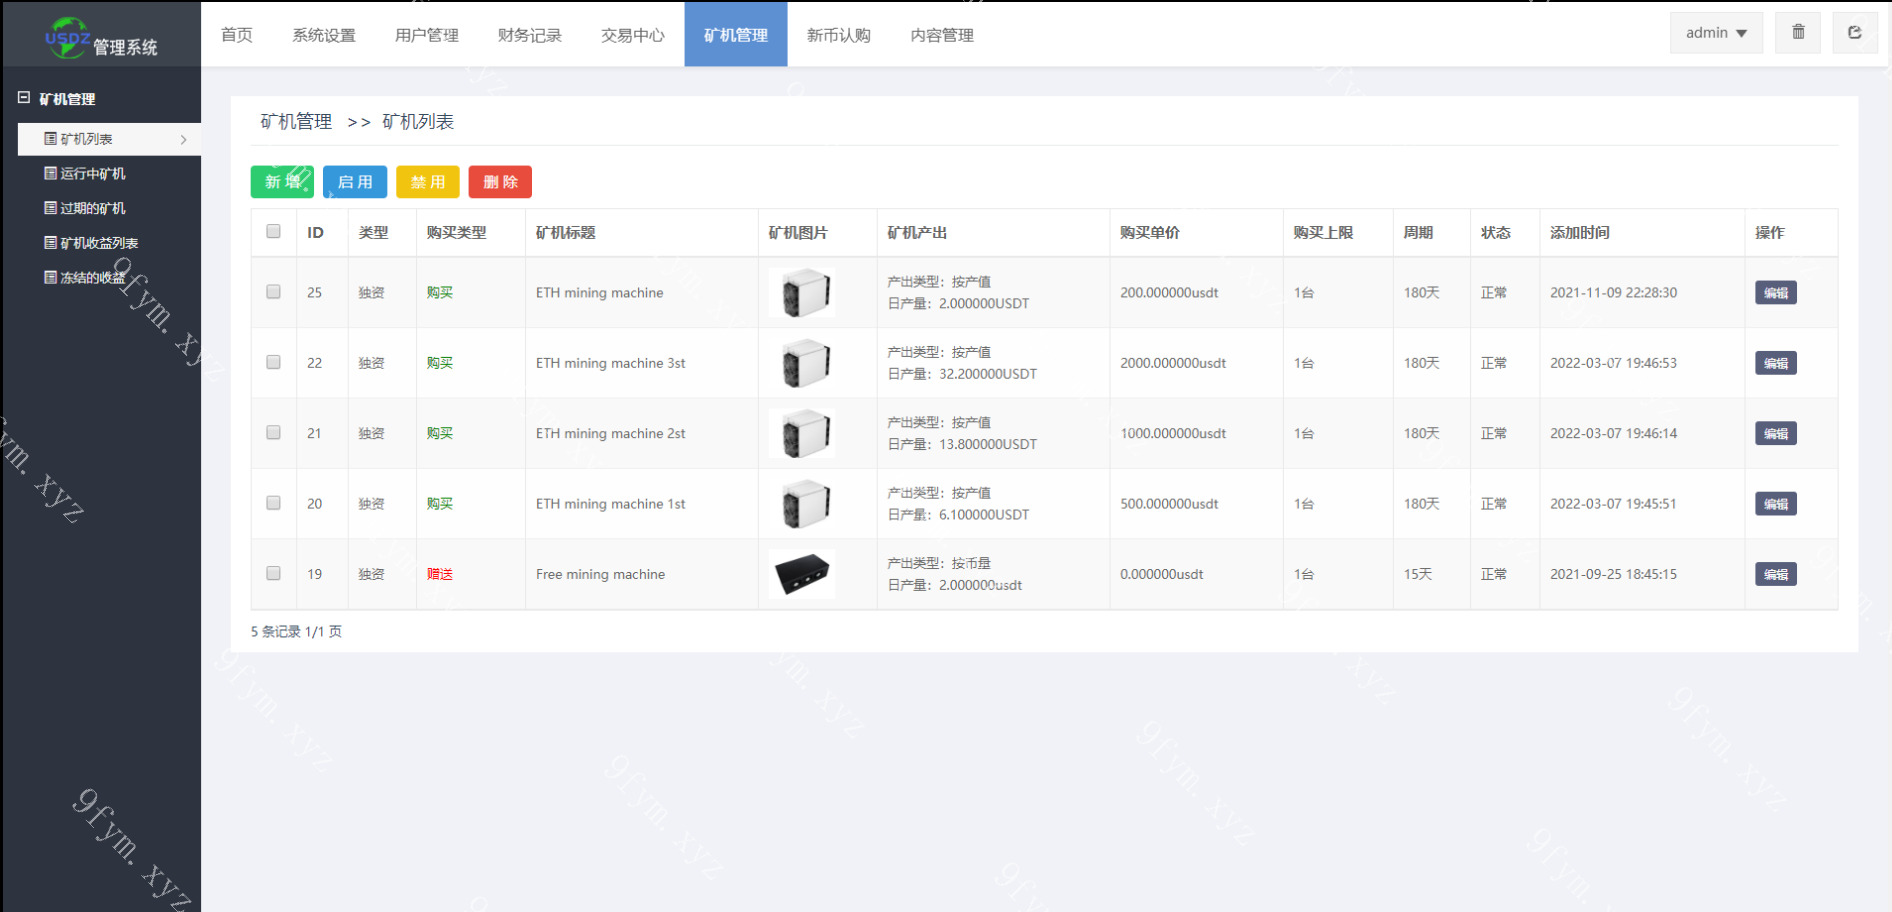The image size is (1892, 912).
Task: Open 财务记录 tab
Action: click(530, 35)
